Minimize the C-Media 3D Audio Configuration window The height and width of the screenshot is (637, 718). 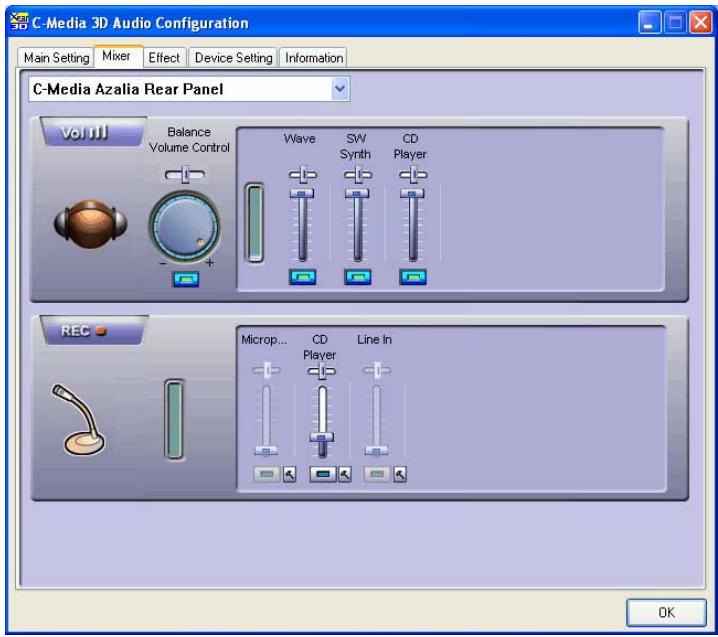(649, 22)
